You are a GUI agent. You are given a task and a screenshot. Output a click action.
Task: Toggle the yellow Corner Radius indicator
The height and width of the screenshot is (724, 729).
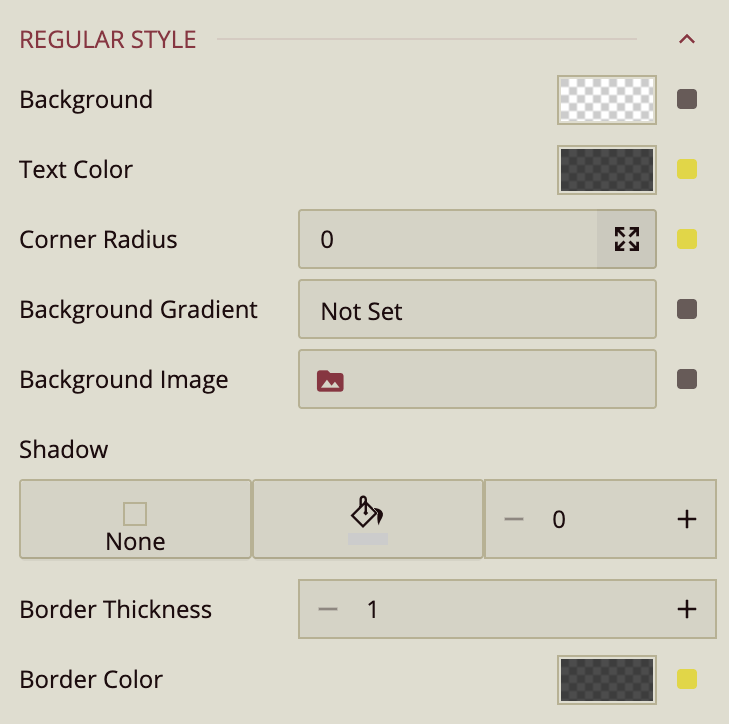tap(687, 240)
